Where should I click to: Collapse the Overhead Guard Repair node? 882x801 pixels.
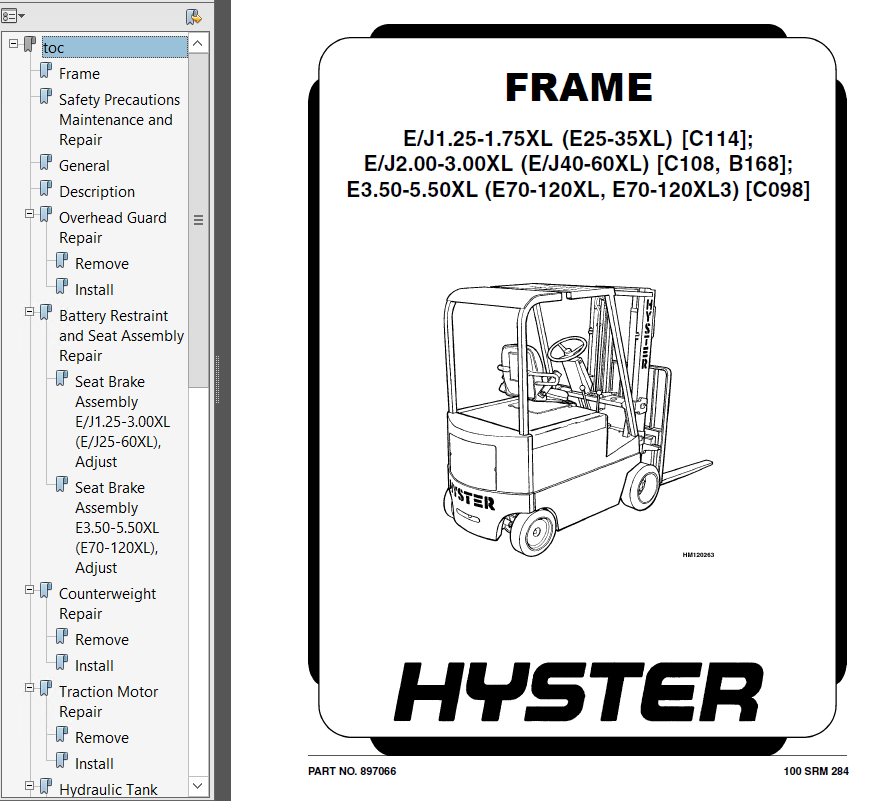(x=29, y=214)
